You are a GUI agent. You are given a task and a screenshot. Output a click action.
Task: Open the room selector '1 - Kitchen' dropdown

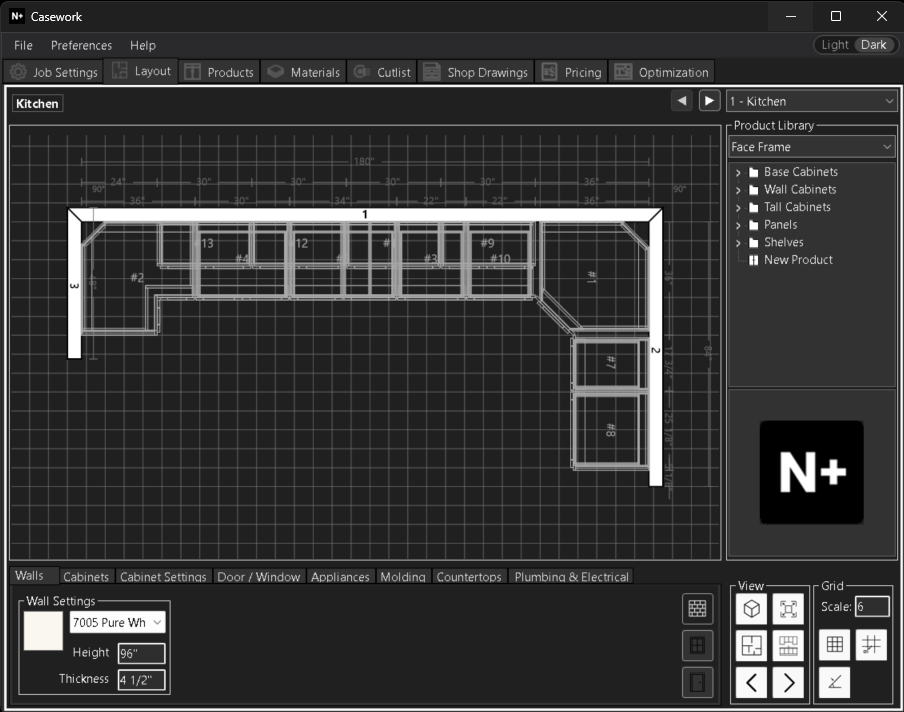point(812,101)
